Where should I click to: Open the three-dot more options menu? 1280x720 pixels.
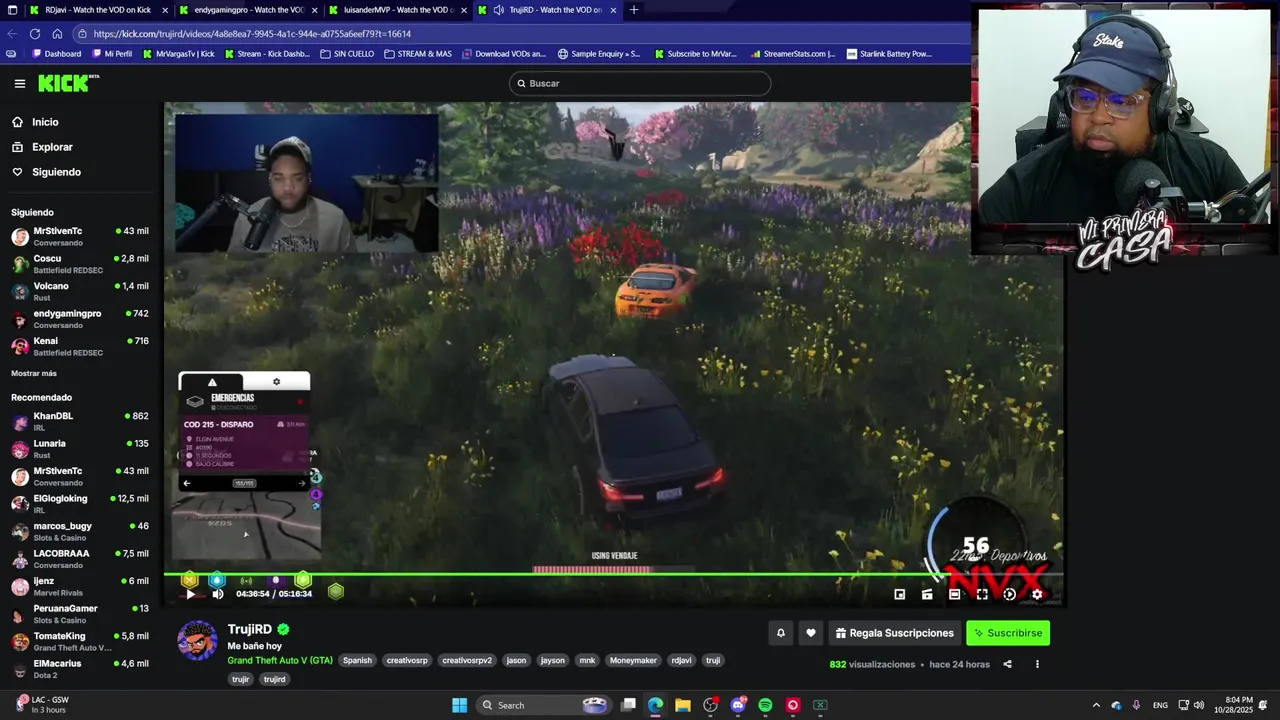coord(1037,664)
